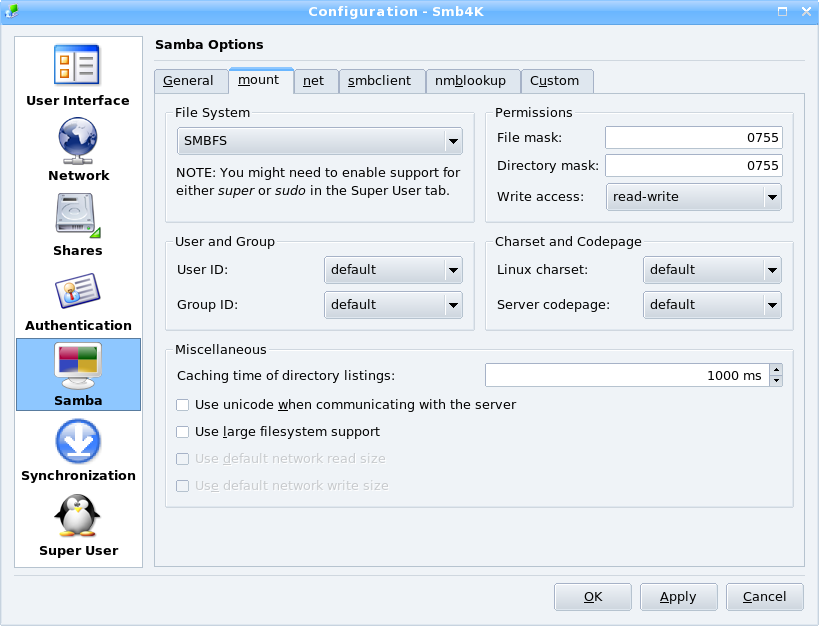Click the Directory mask label
Image resolution: width=819 pixels, height=626 pixels.
coord(548,166)
